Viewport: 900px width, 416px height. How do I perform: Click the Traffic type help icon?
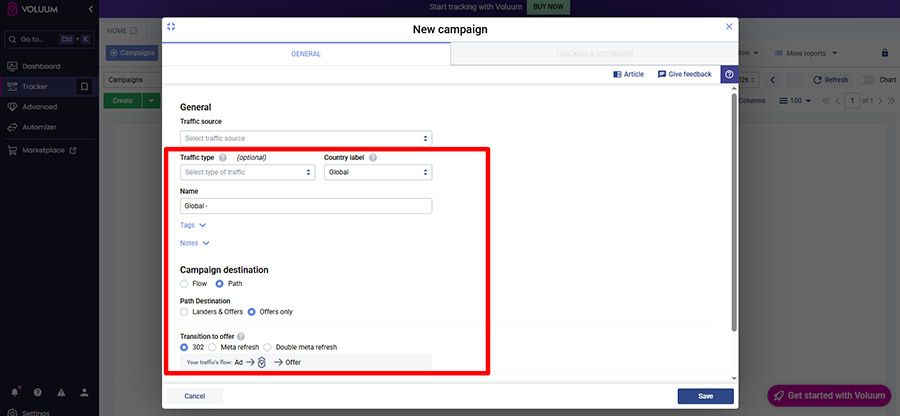click(x=223, y=157)
